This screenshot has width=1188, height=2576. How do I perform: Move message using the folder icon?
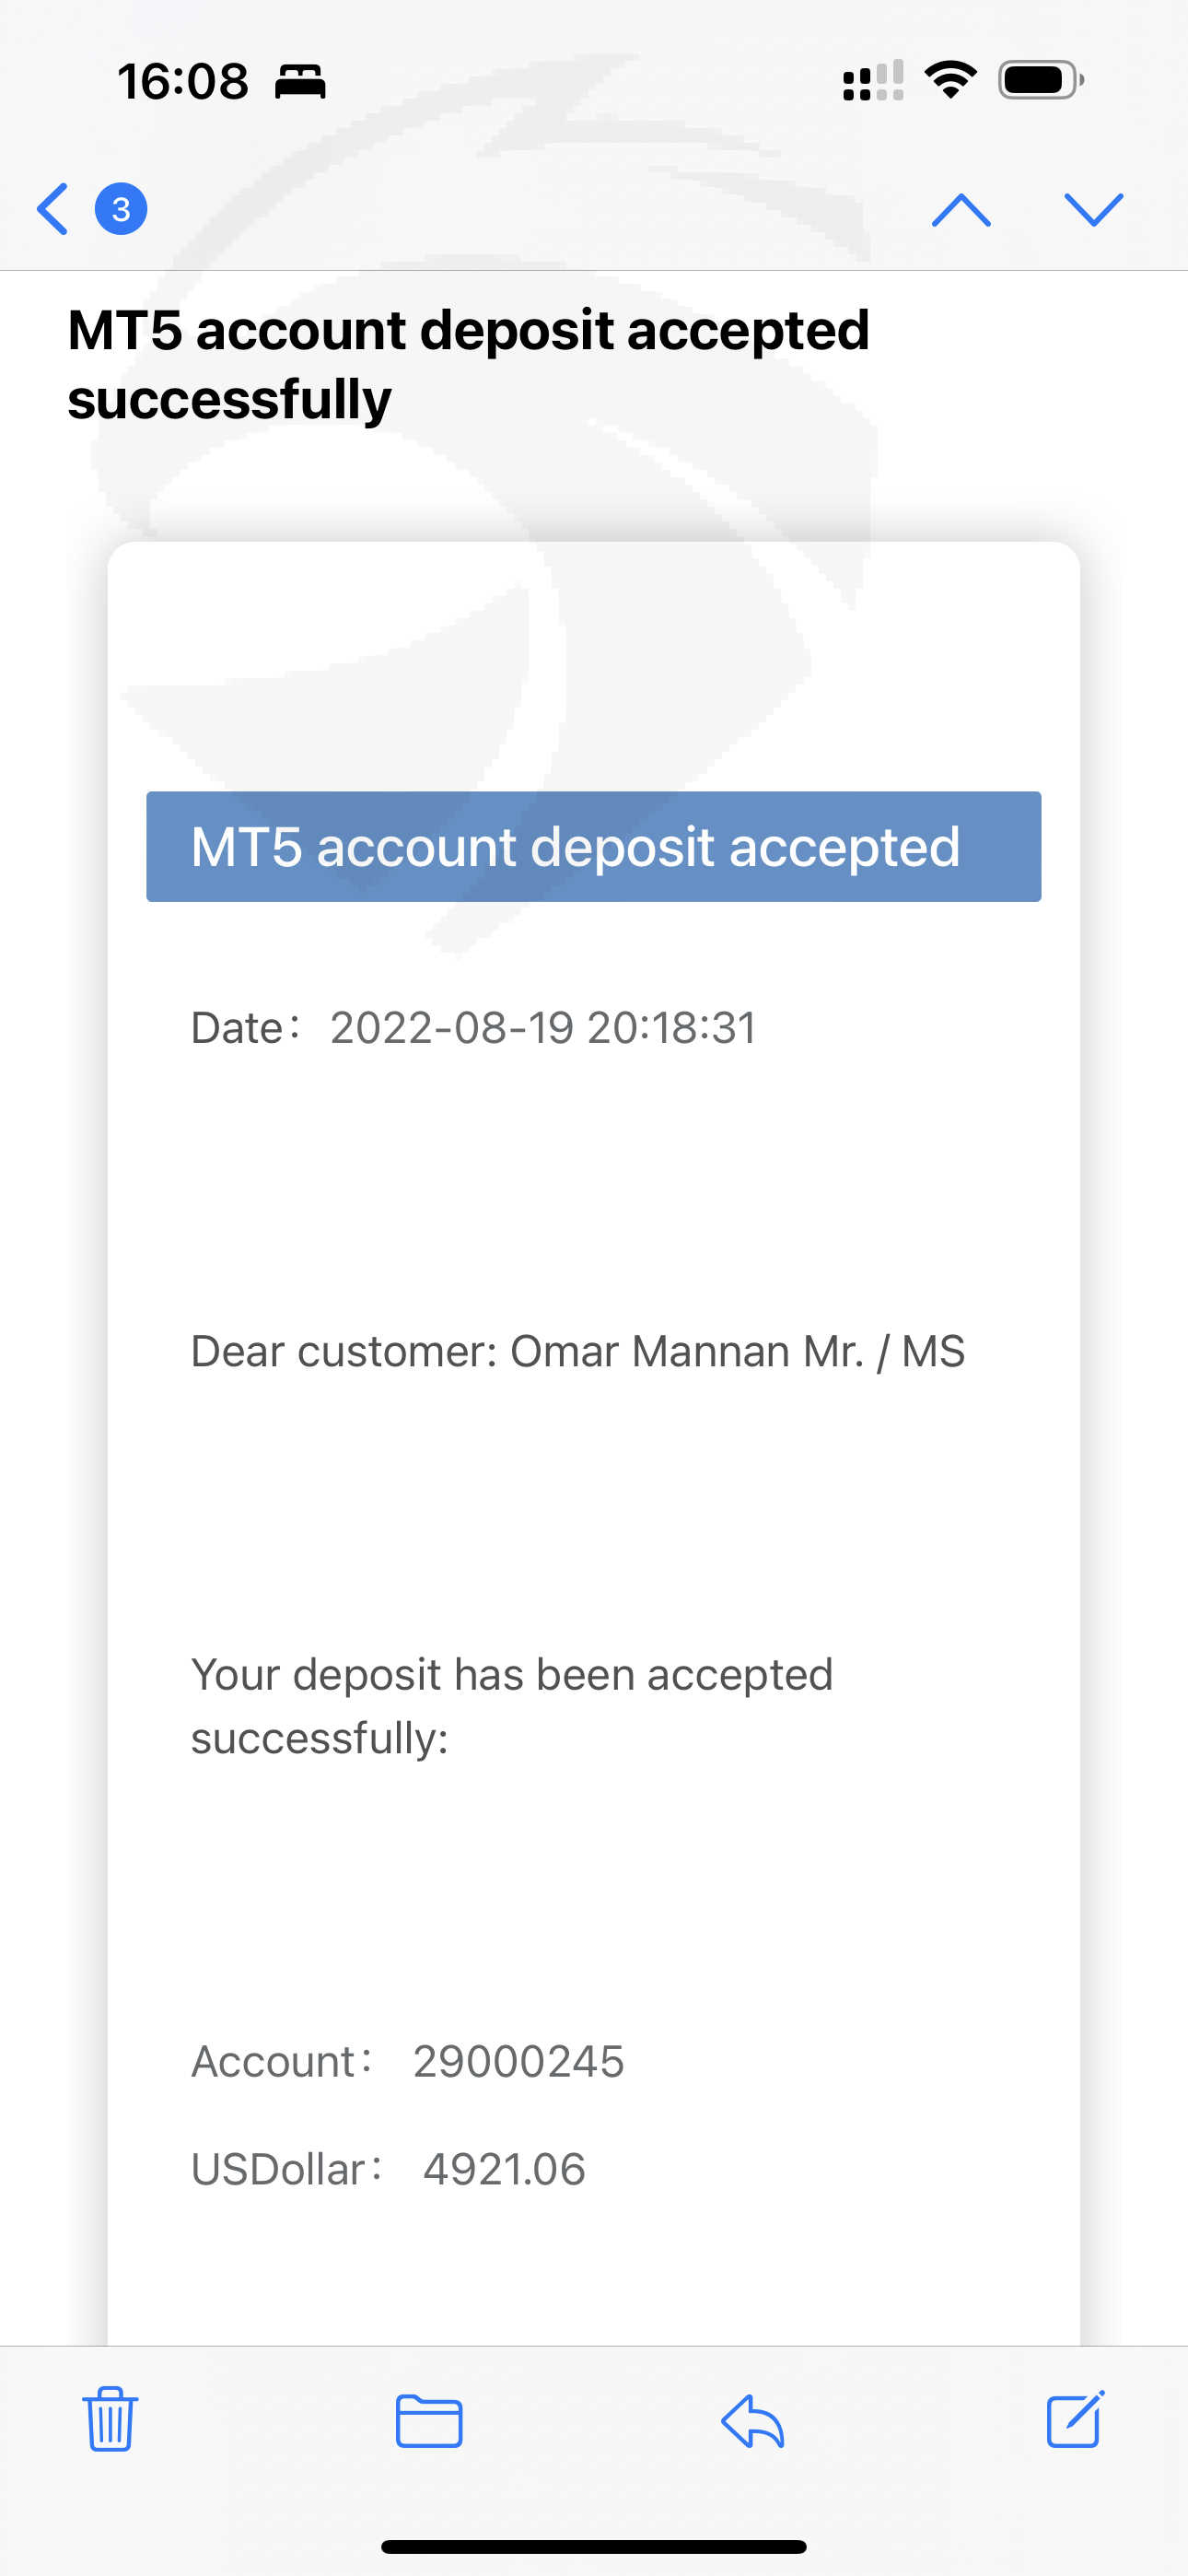[x=429, y=2420]
